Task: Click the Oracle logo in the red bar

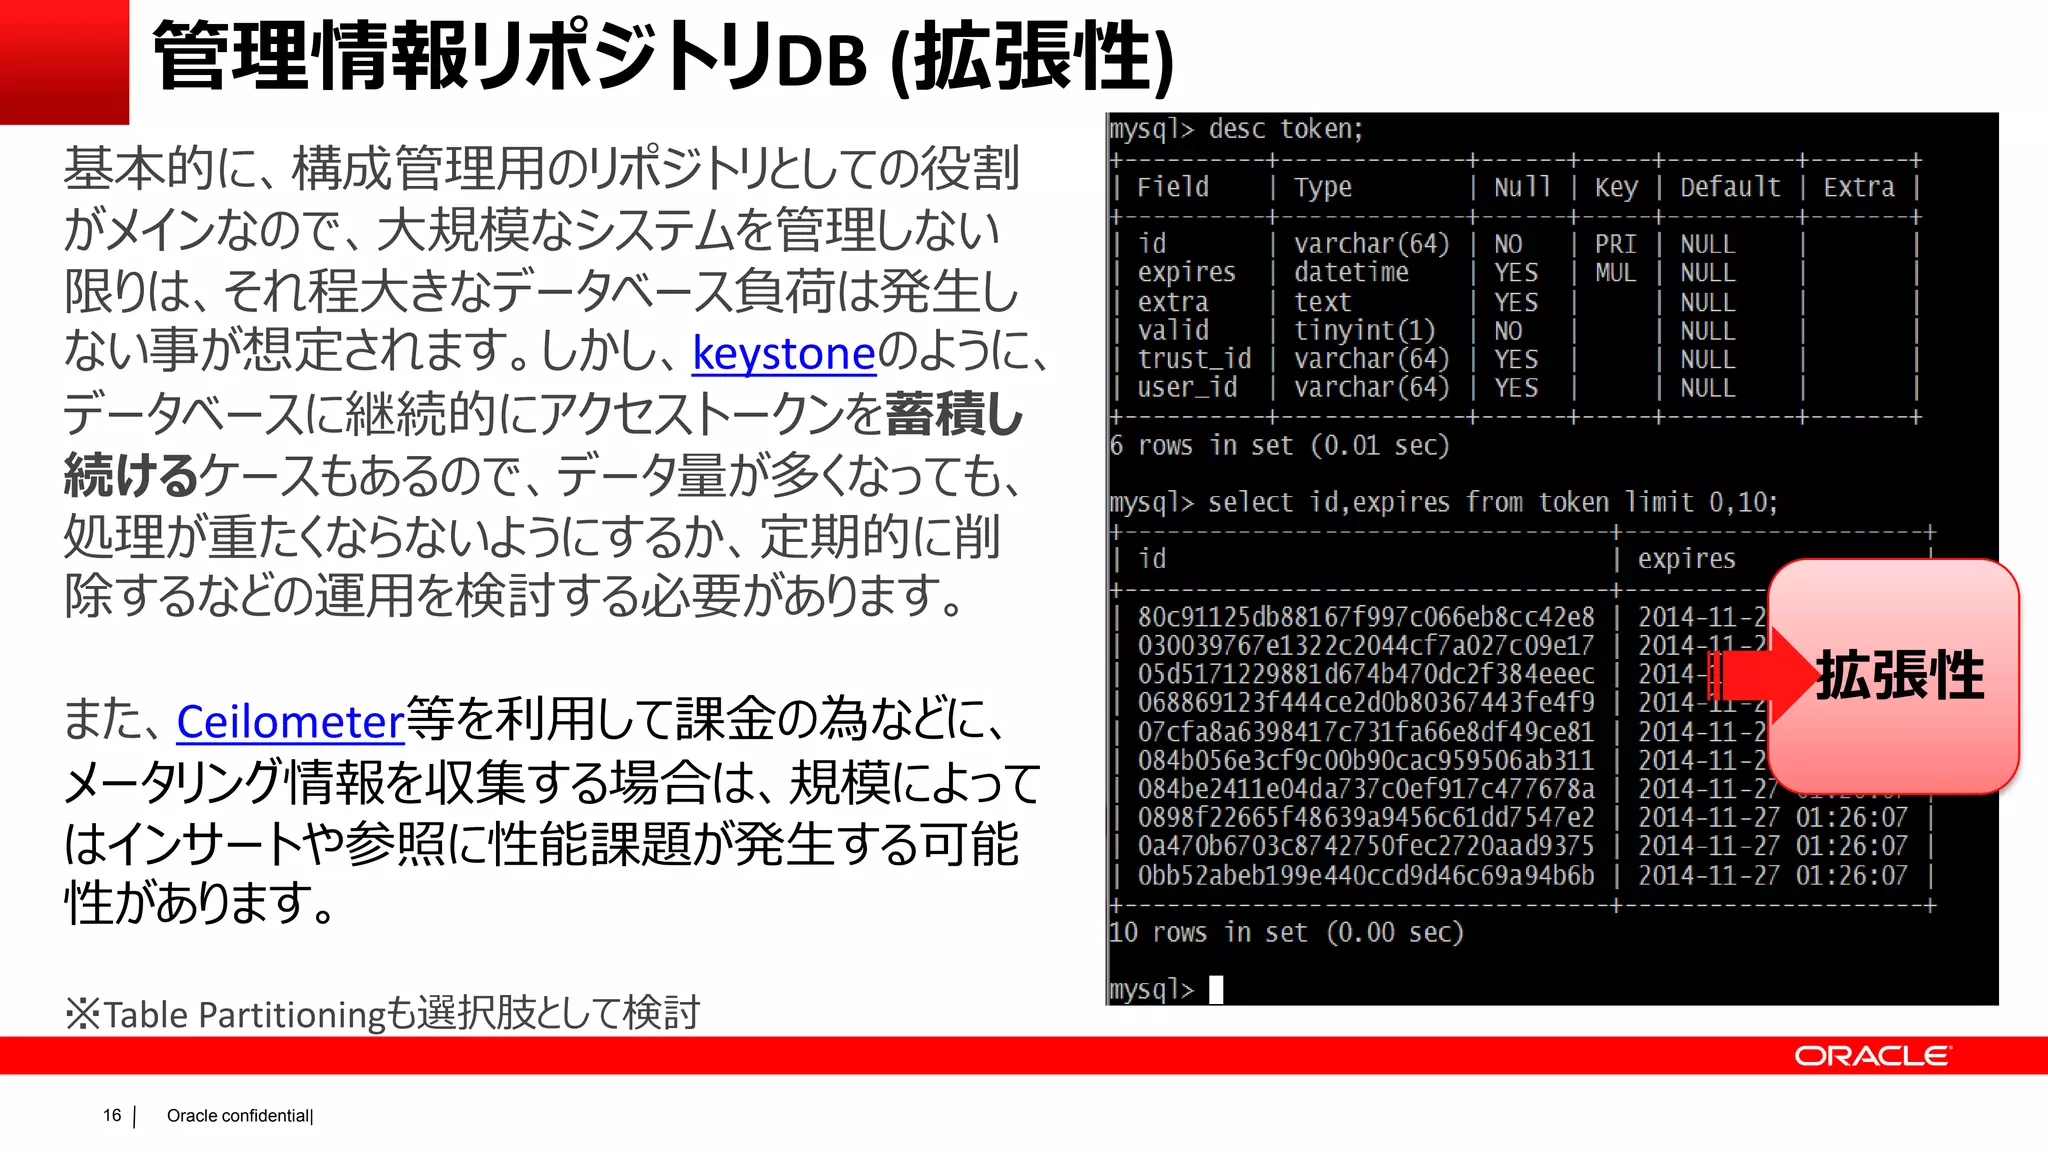Action: pos(1872,1056)
